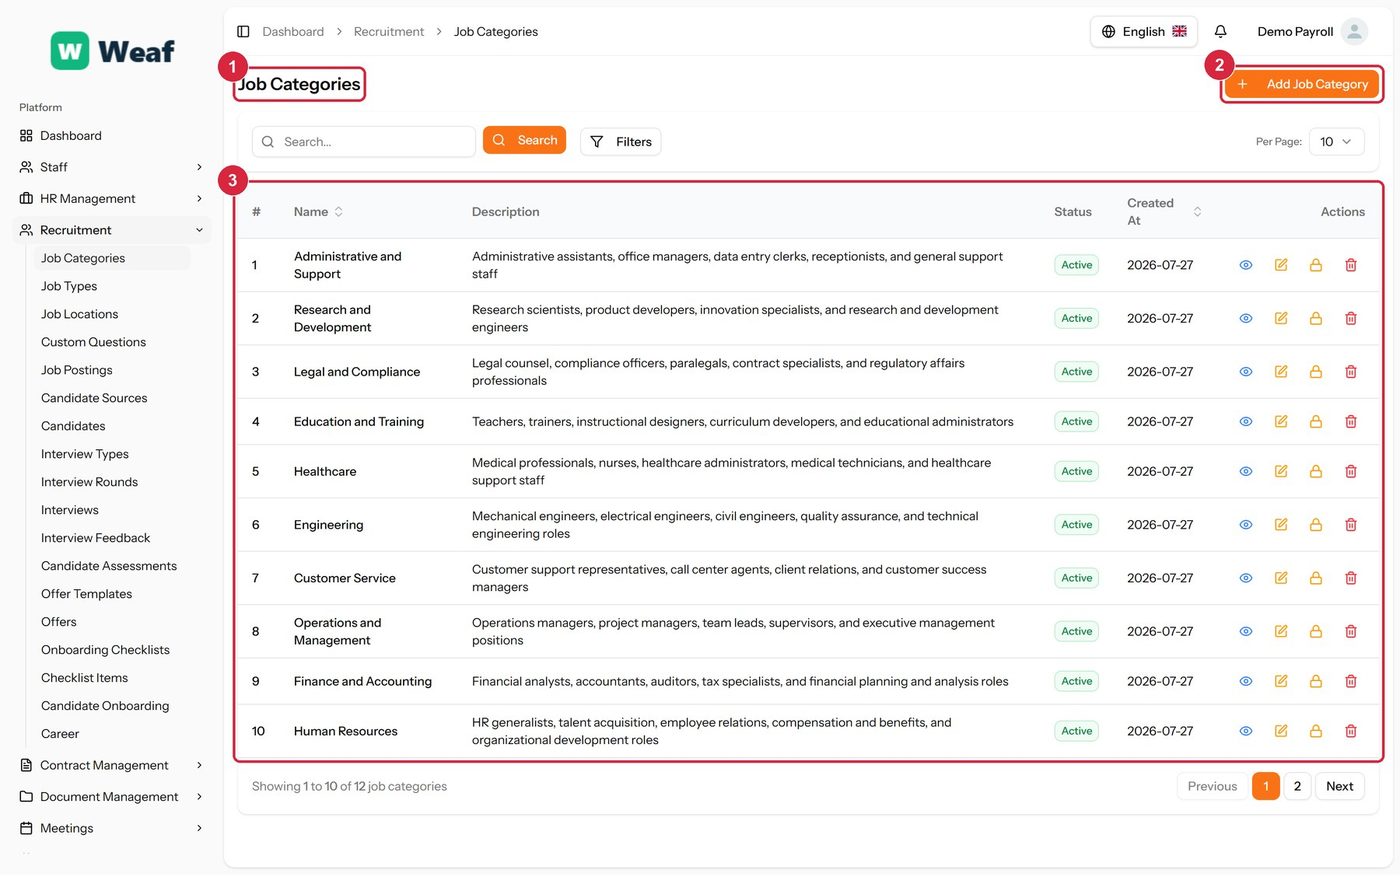Expand the Meetings sidebar menu
Image resolution: width=1400 pixels, height=877 pixels.
point(112,829)
